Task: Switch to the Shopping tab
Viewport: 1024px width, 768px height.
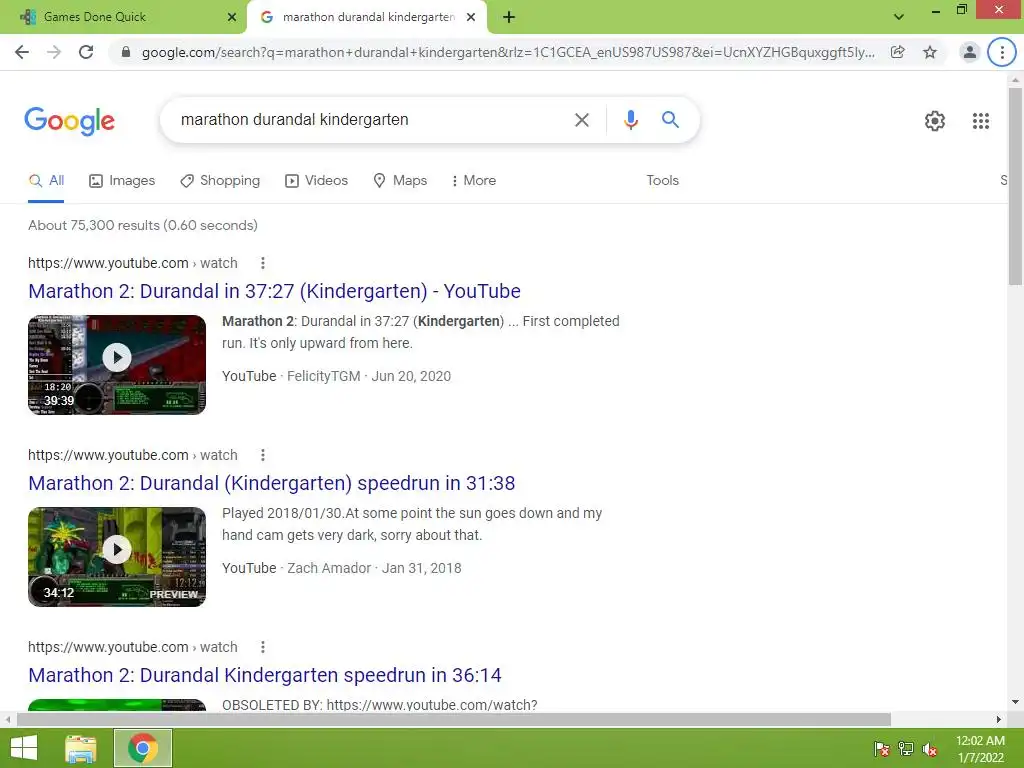Action: point(220,181)
